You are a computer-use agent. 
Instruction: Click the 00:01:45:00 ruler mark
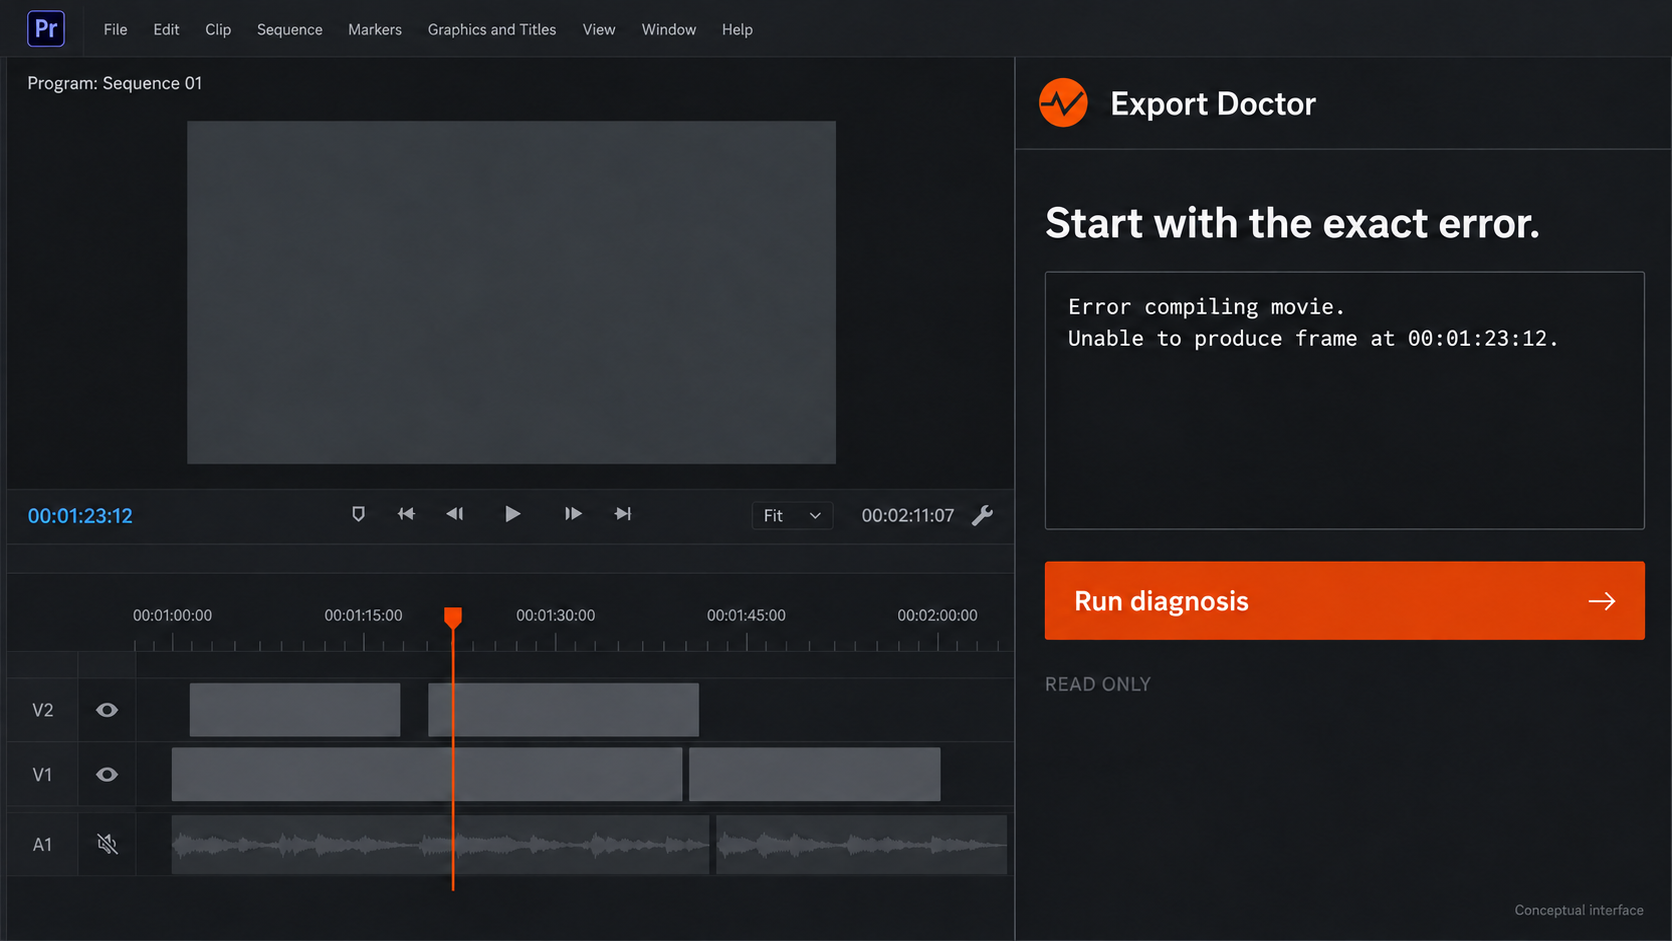pyautogui.click(x=746, y=615)
